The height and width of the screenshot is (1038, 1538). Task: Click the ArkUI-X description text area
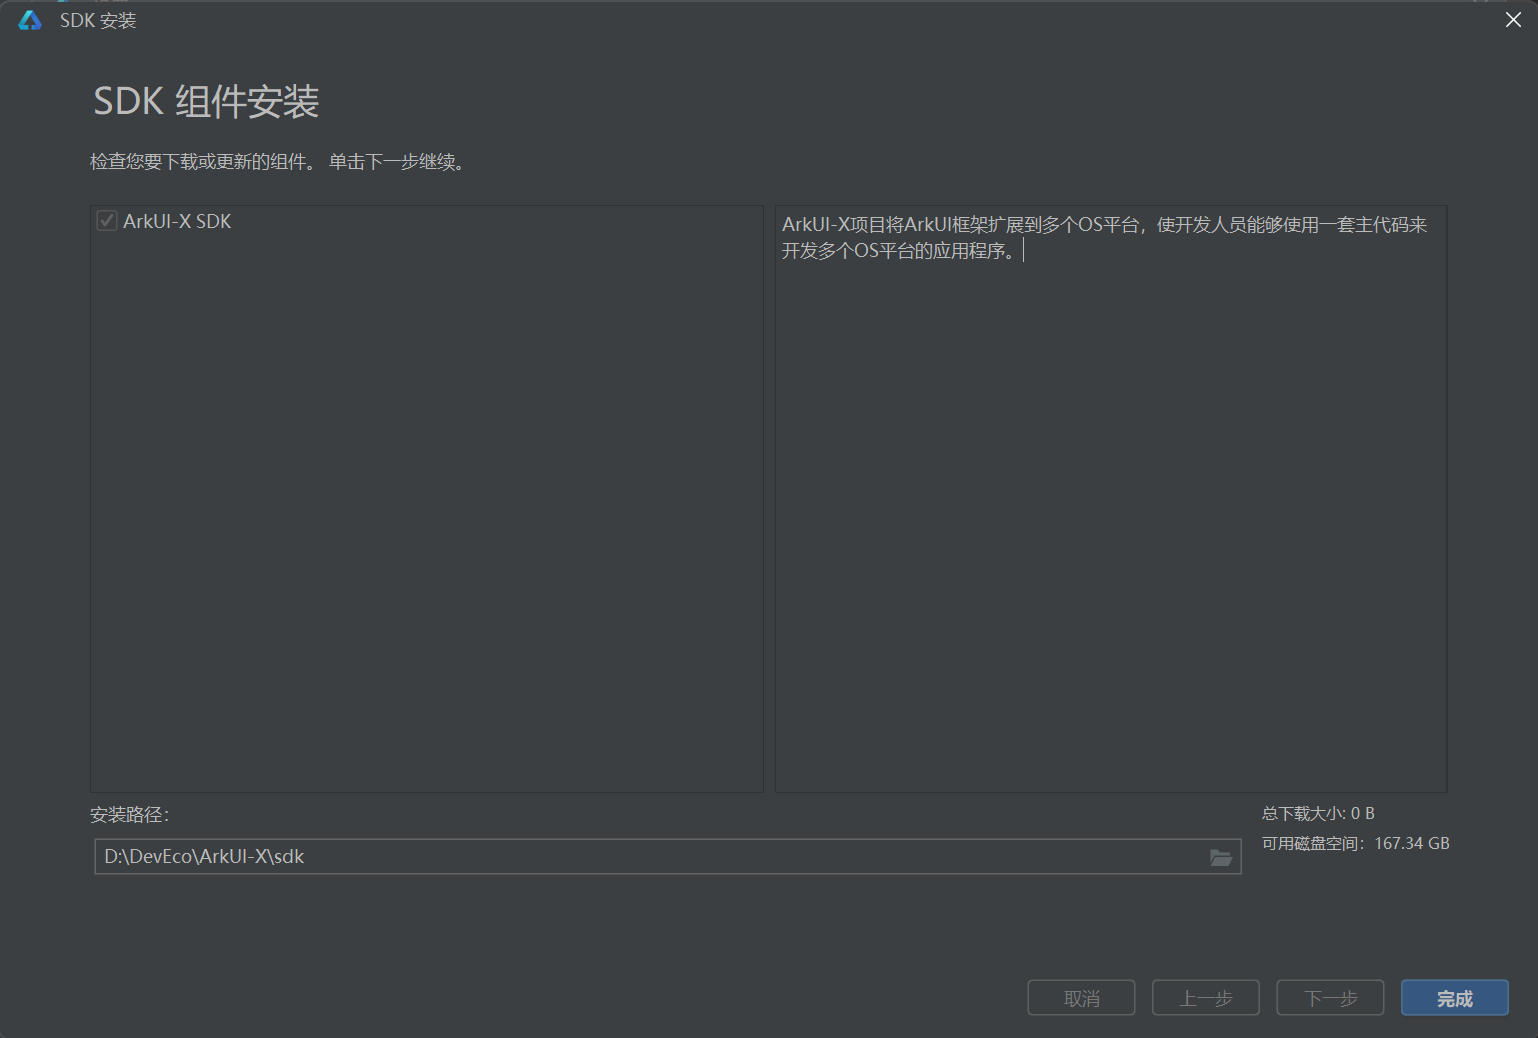[x=1111, y=499]
